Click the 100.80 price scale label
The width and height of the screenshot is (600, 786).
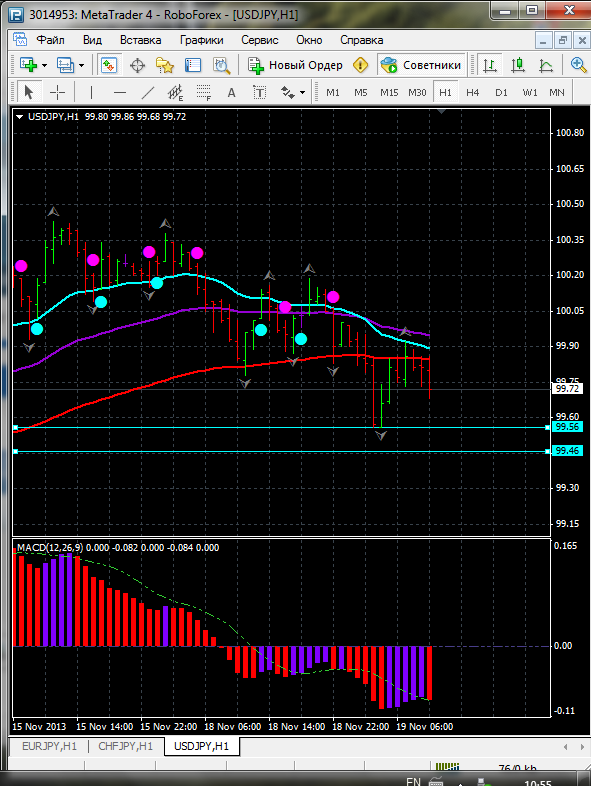tap(570, 133)
